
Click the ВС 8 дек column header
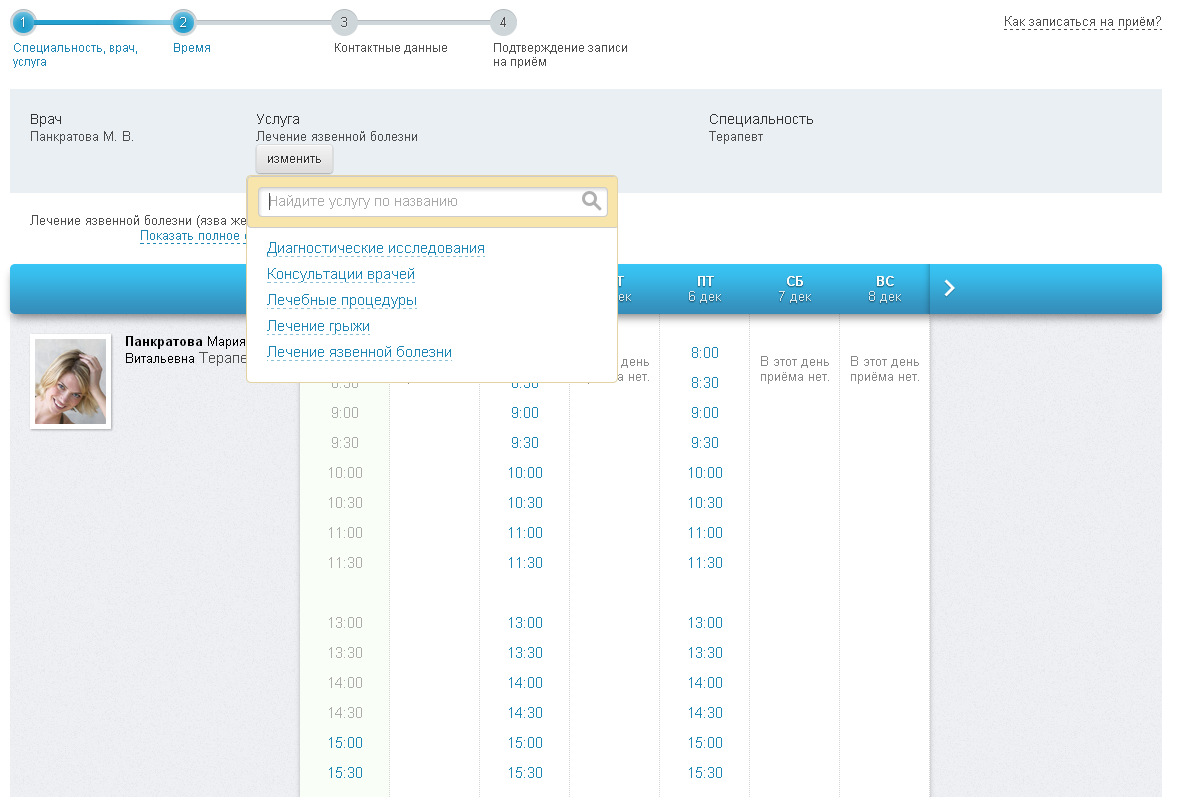(x=884, y=289)
